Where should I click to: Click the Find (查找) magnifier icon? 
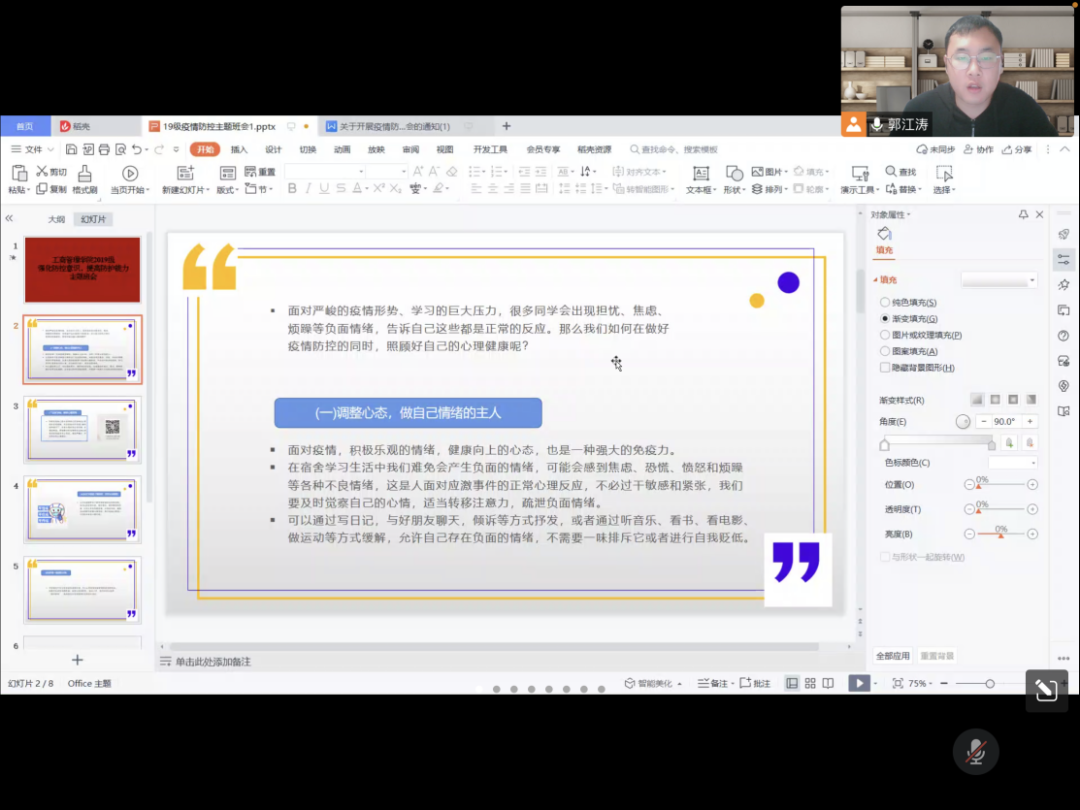click(x=891, y=172)
